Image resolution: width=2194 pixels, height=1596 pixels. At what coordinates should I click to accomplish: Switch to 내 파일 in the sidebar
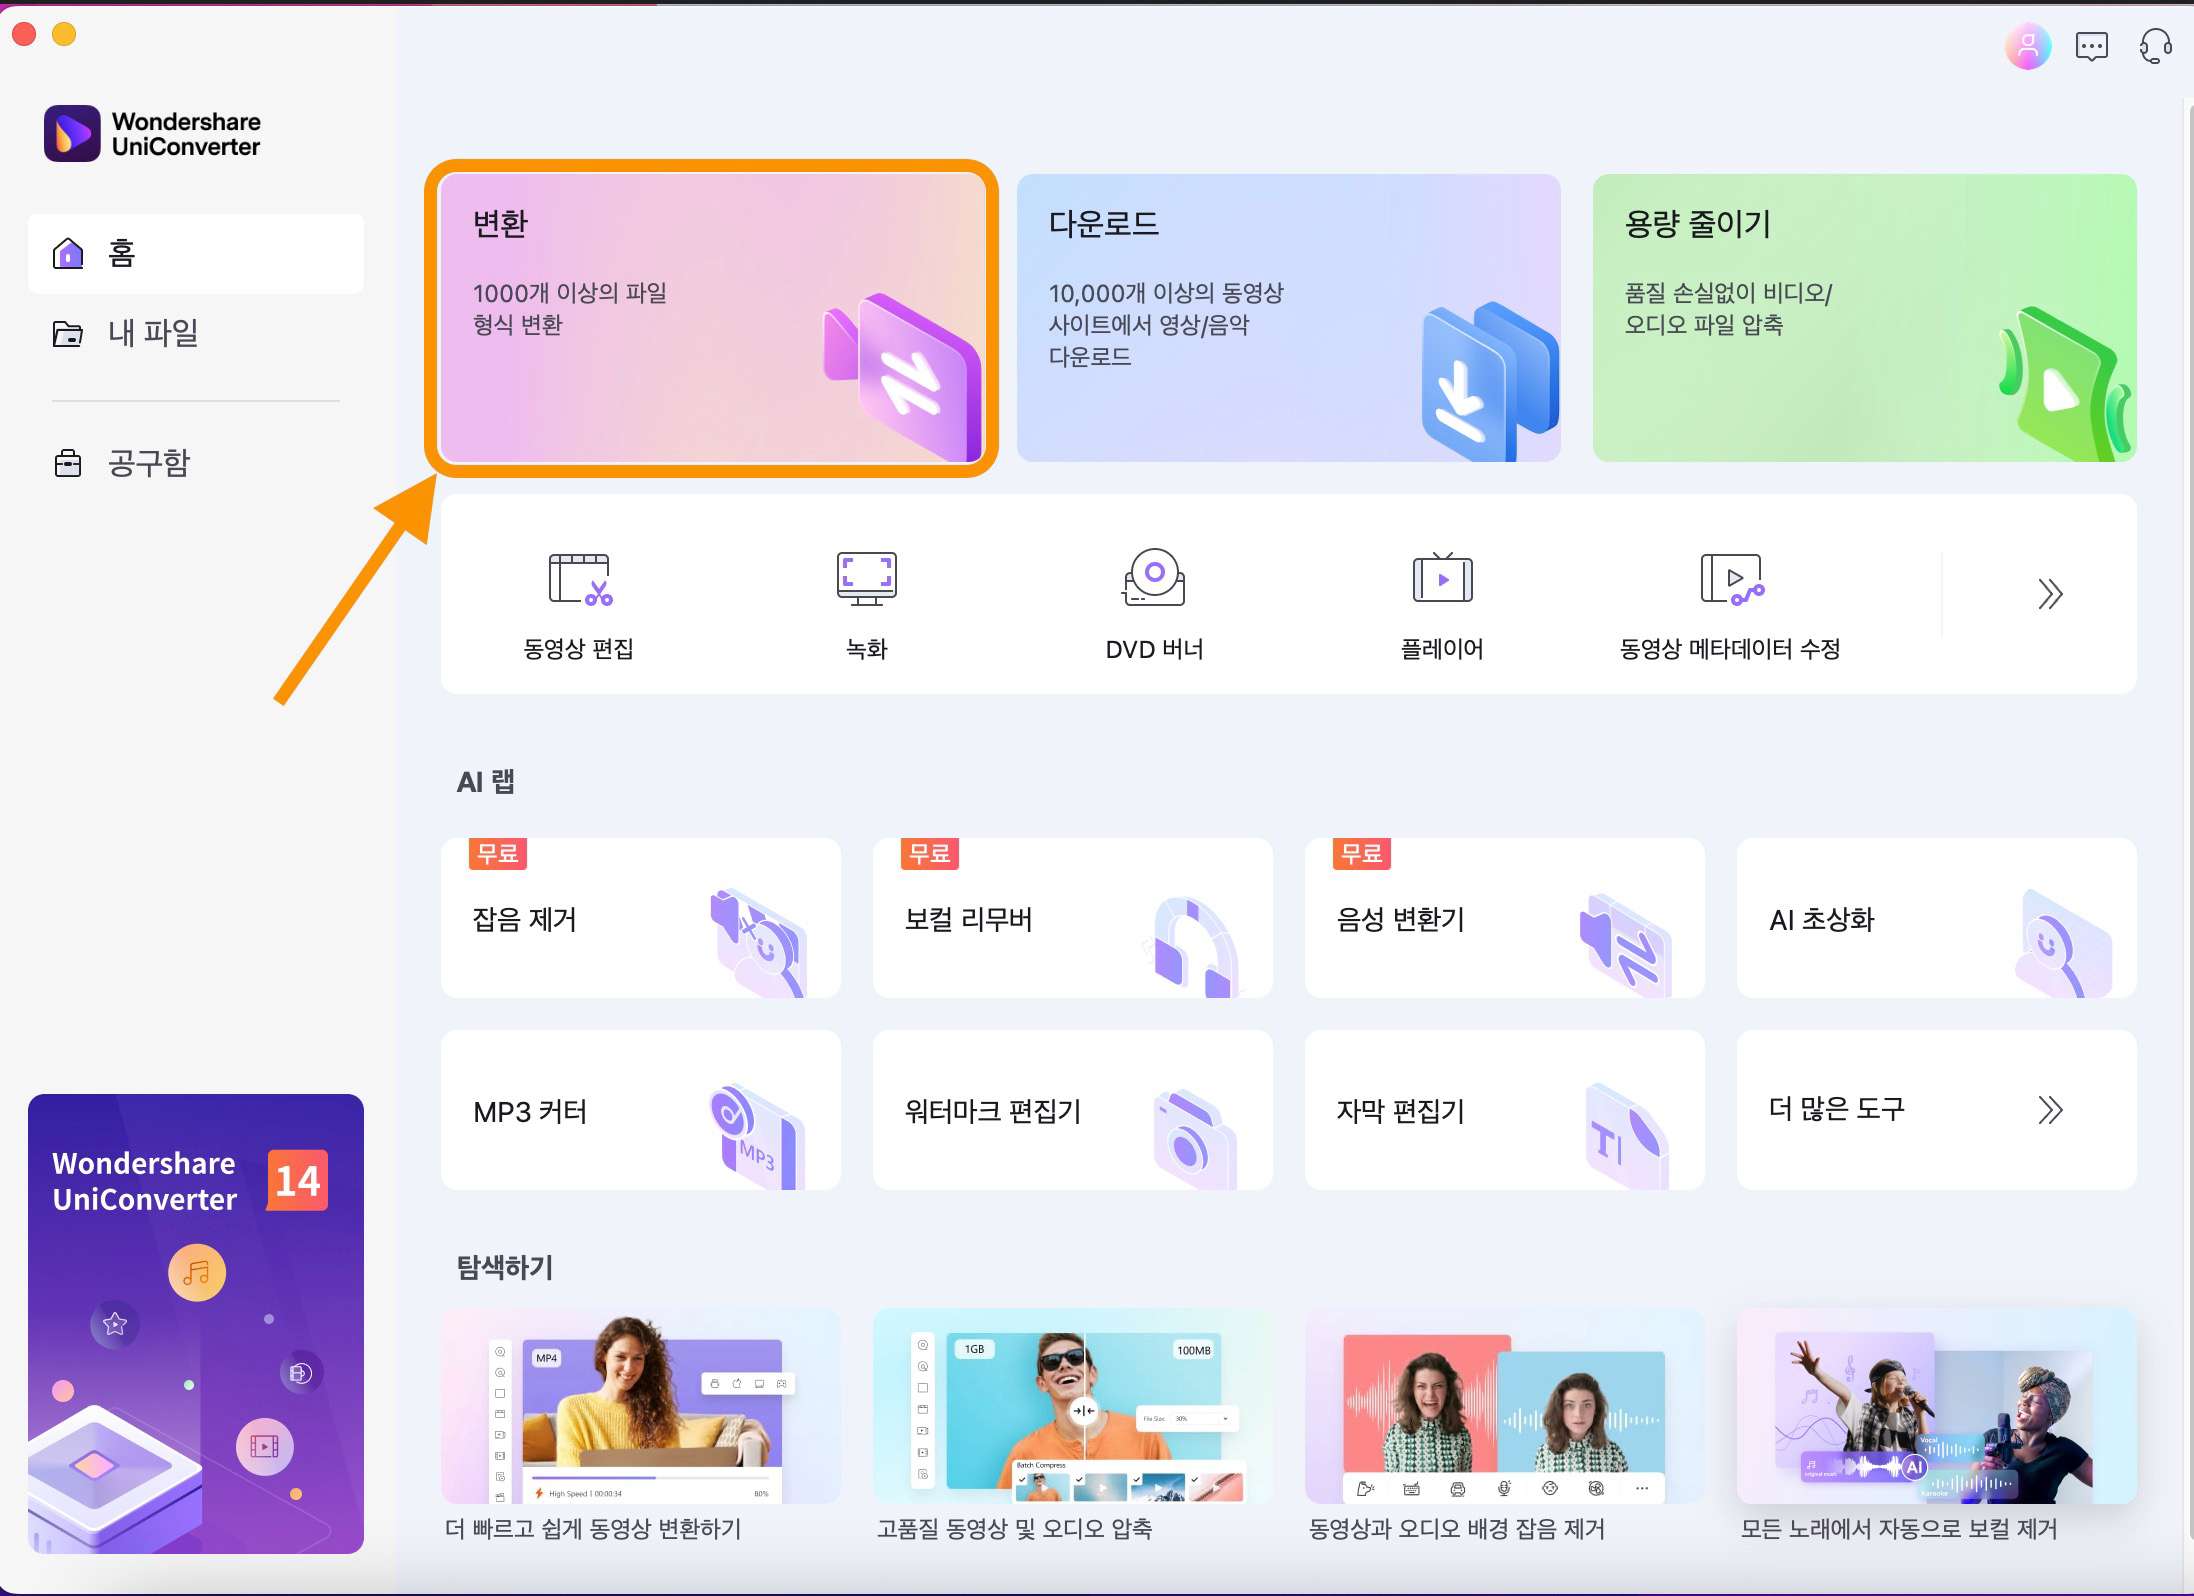(196, 333)
